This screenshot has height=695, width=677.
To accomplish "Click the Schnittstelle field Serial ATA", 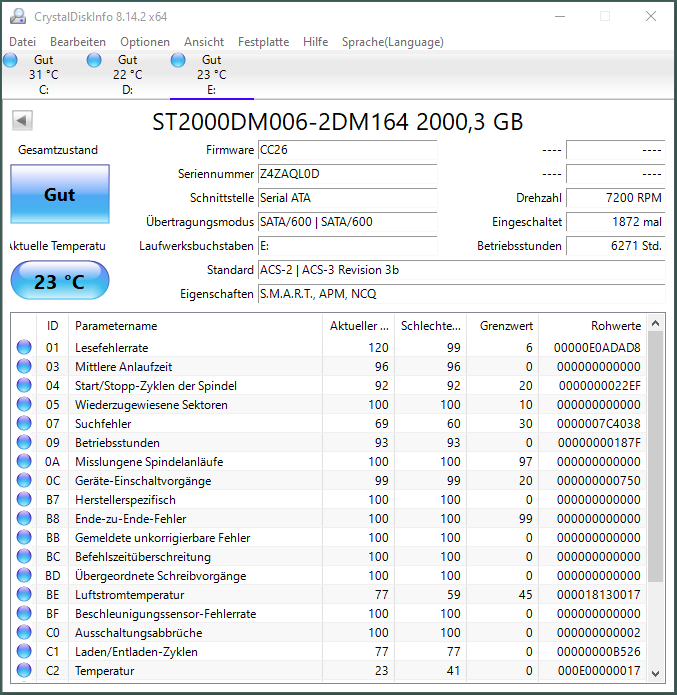I will pos(348,198).
